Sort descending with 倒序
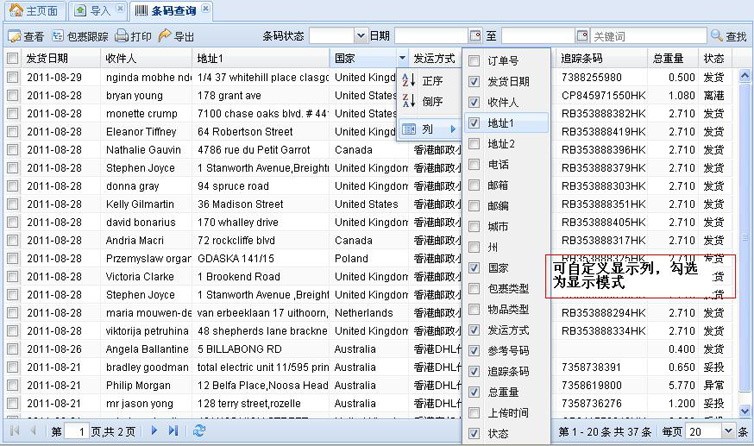This screenshot has width=754, height=446. [427, 102]
